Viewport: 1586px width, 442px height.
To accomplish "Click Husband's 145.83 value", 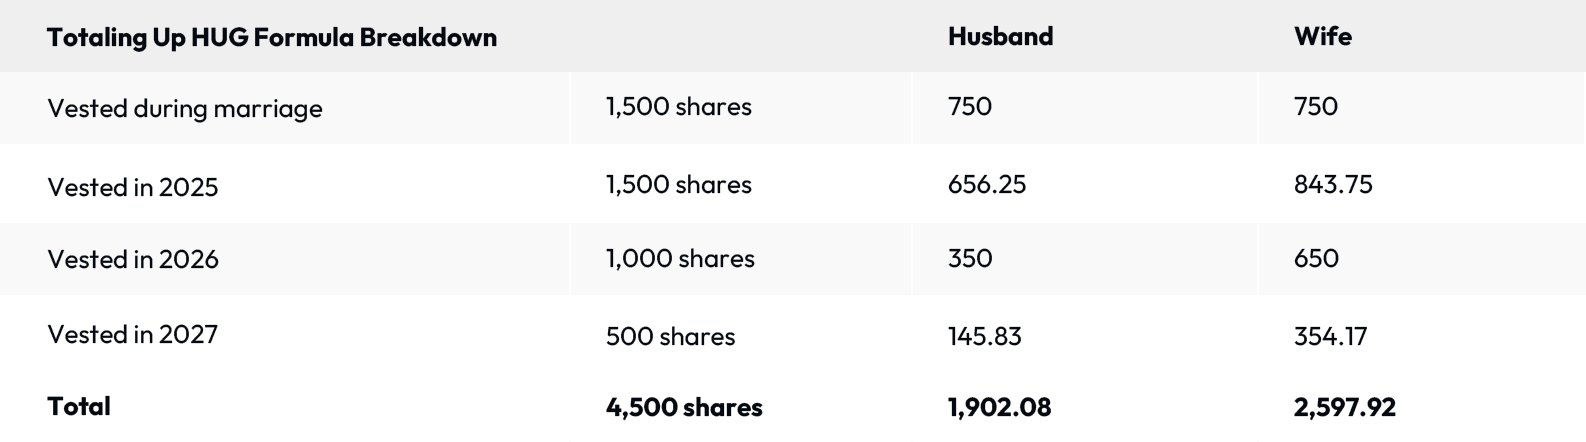I will [984, 336].
